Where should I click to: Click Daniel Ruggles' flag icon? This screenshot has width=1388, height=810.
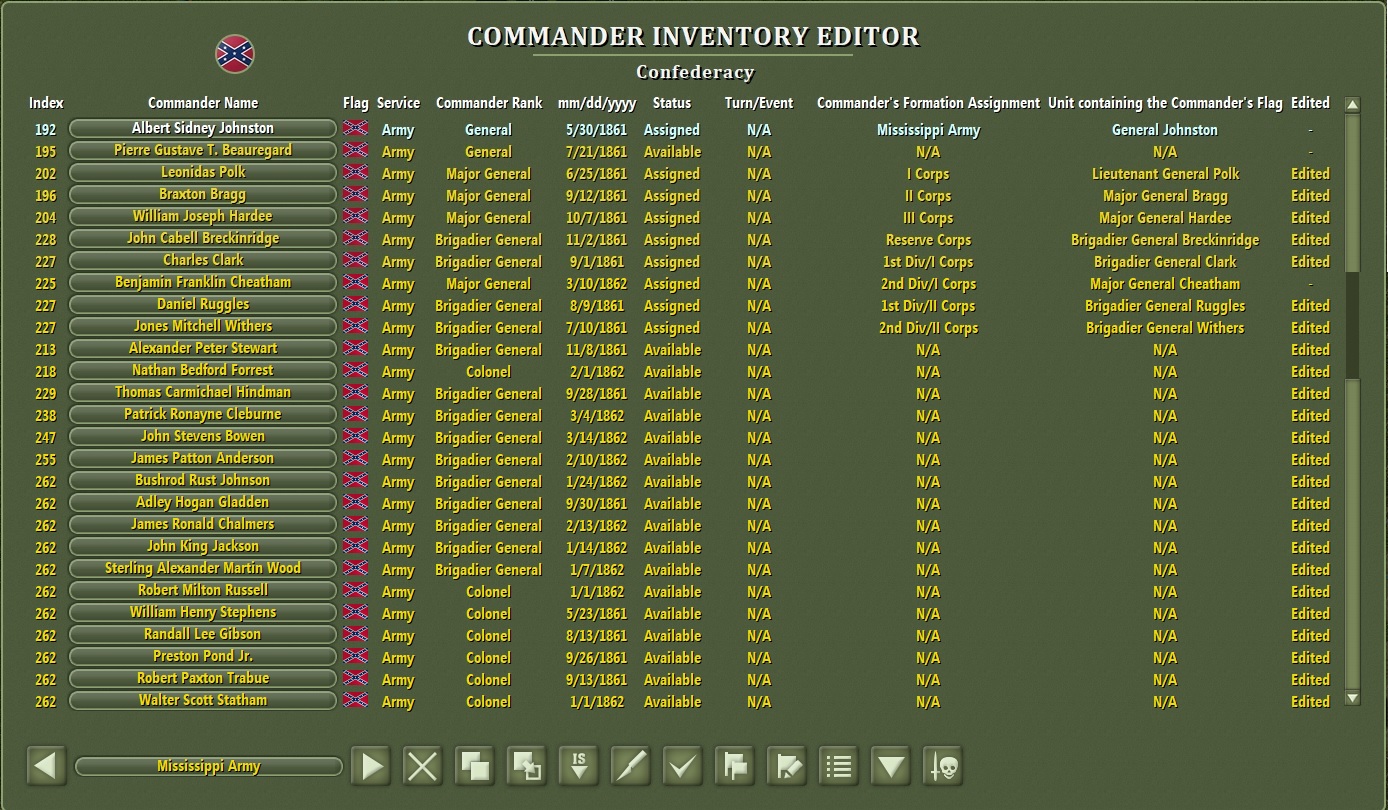[x=355, y=304]
